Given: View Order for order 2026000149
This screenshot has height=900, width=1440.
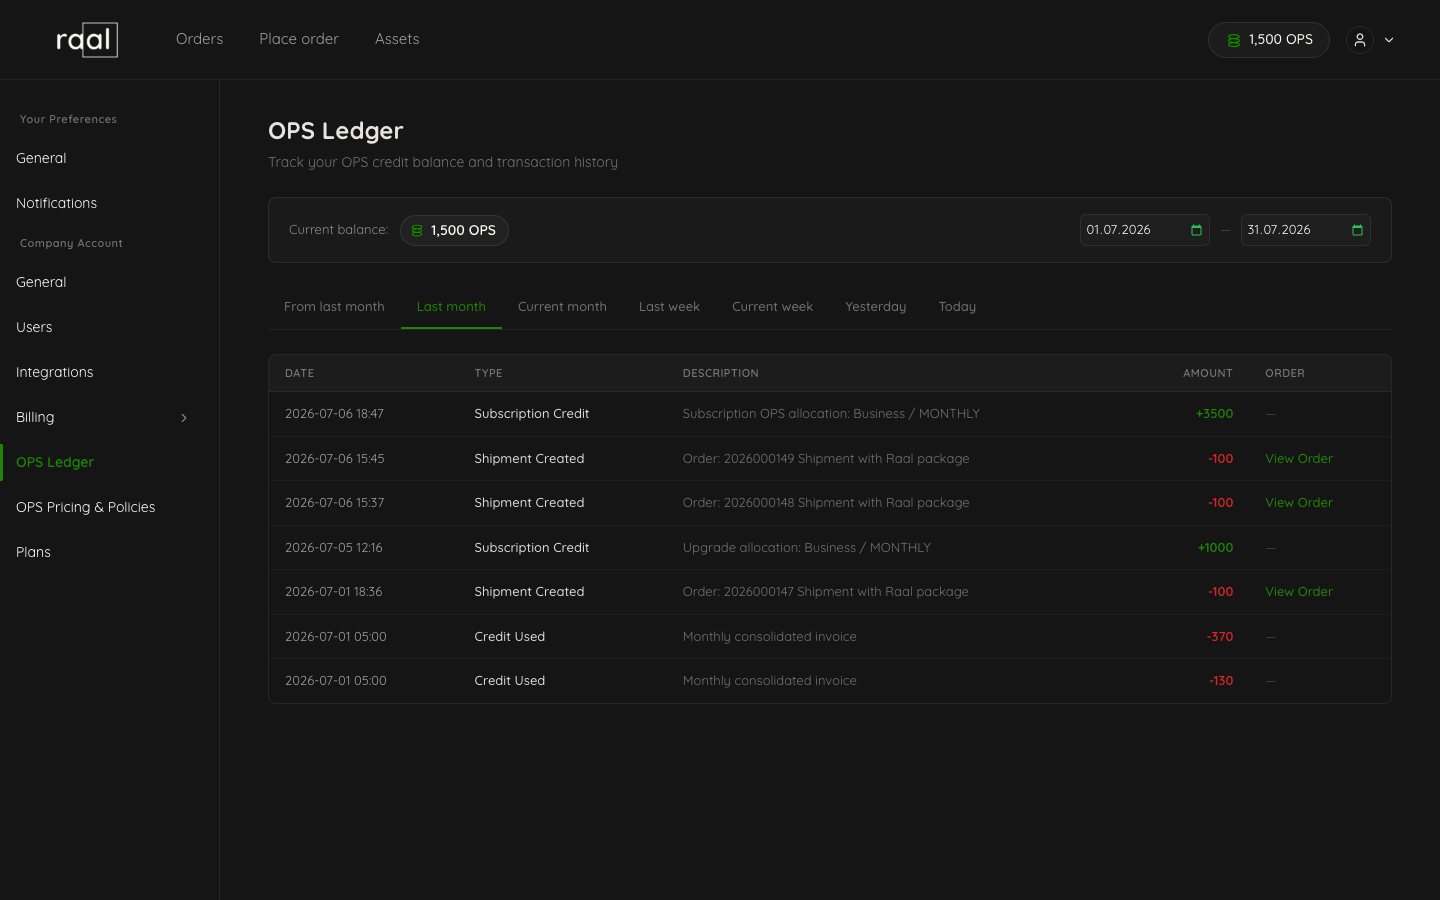Looking at the screenshot, I should (1299, 459).
